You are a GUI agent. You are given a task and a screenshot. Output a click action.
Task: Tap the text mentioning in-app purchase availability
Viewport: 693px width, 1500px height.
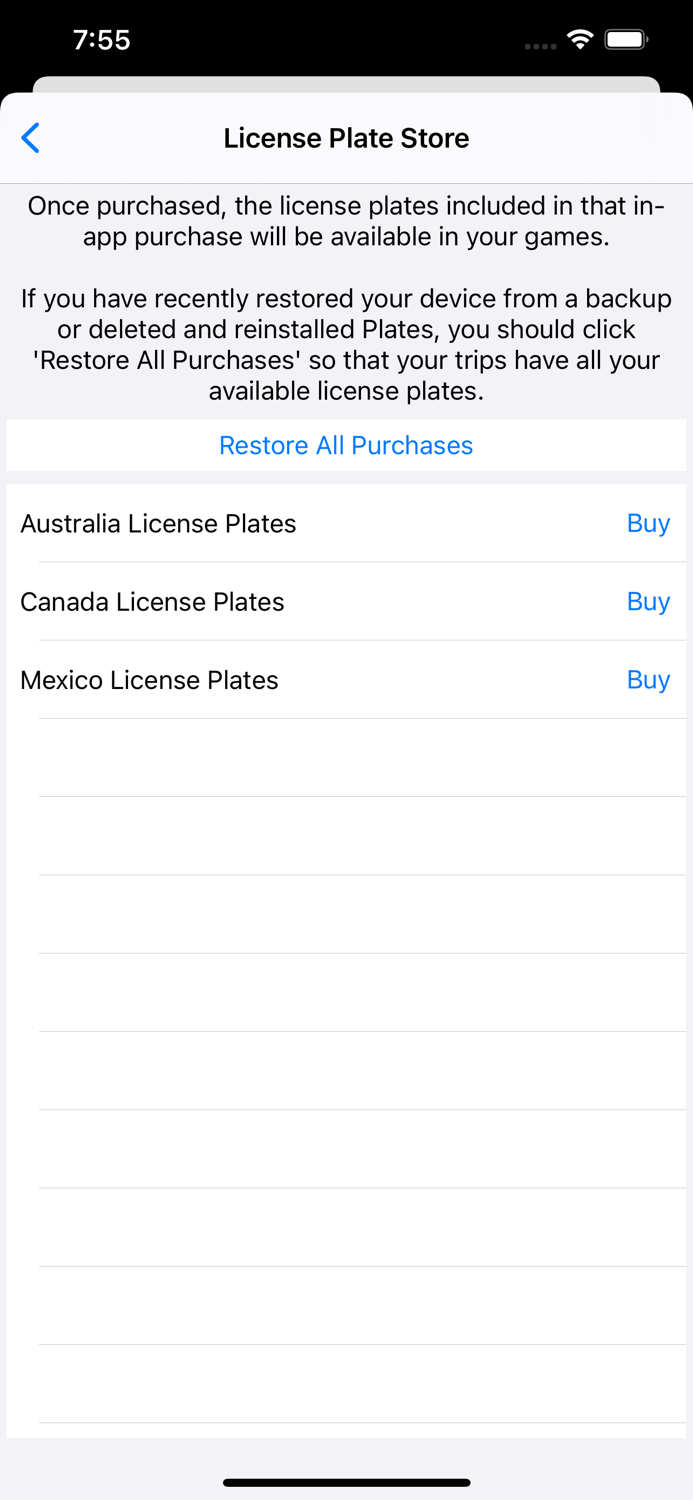click(346, 221)
